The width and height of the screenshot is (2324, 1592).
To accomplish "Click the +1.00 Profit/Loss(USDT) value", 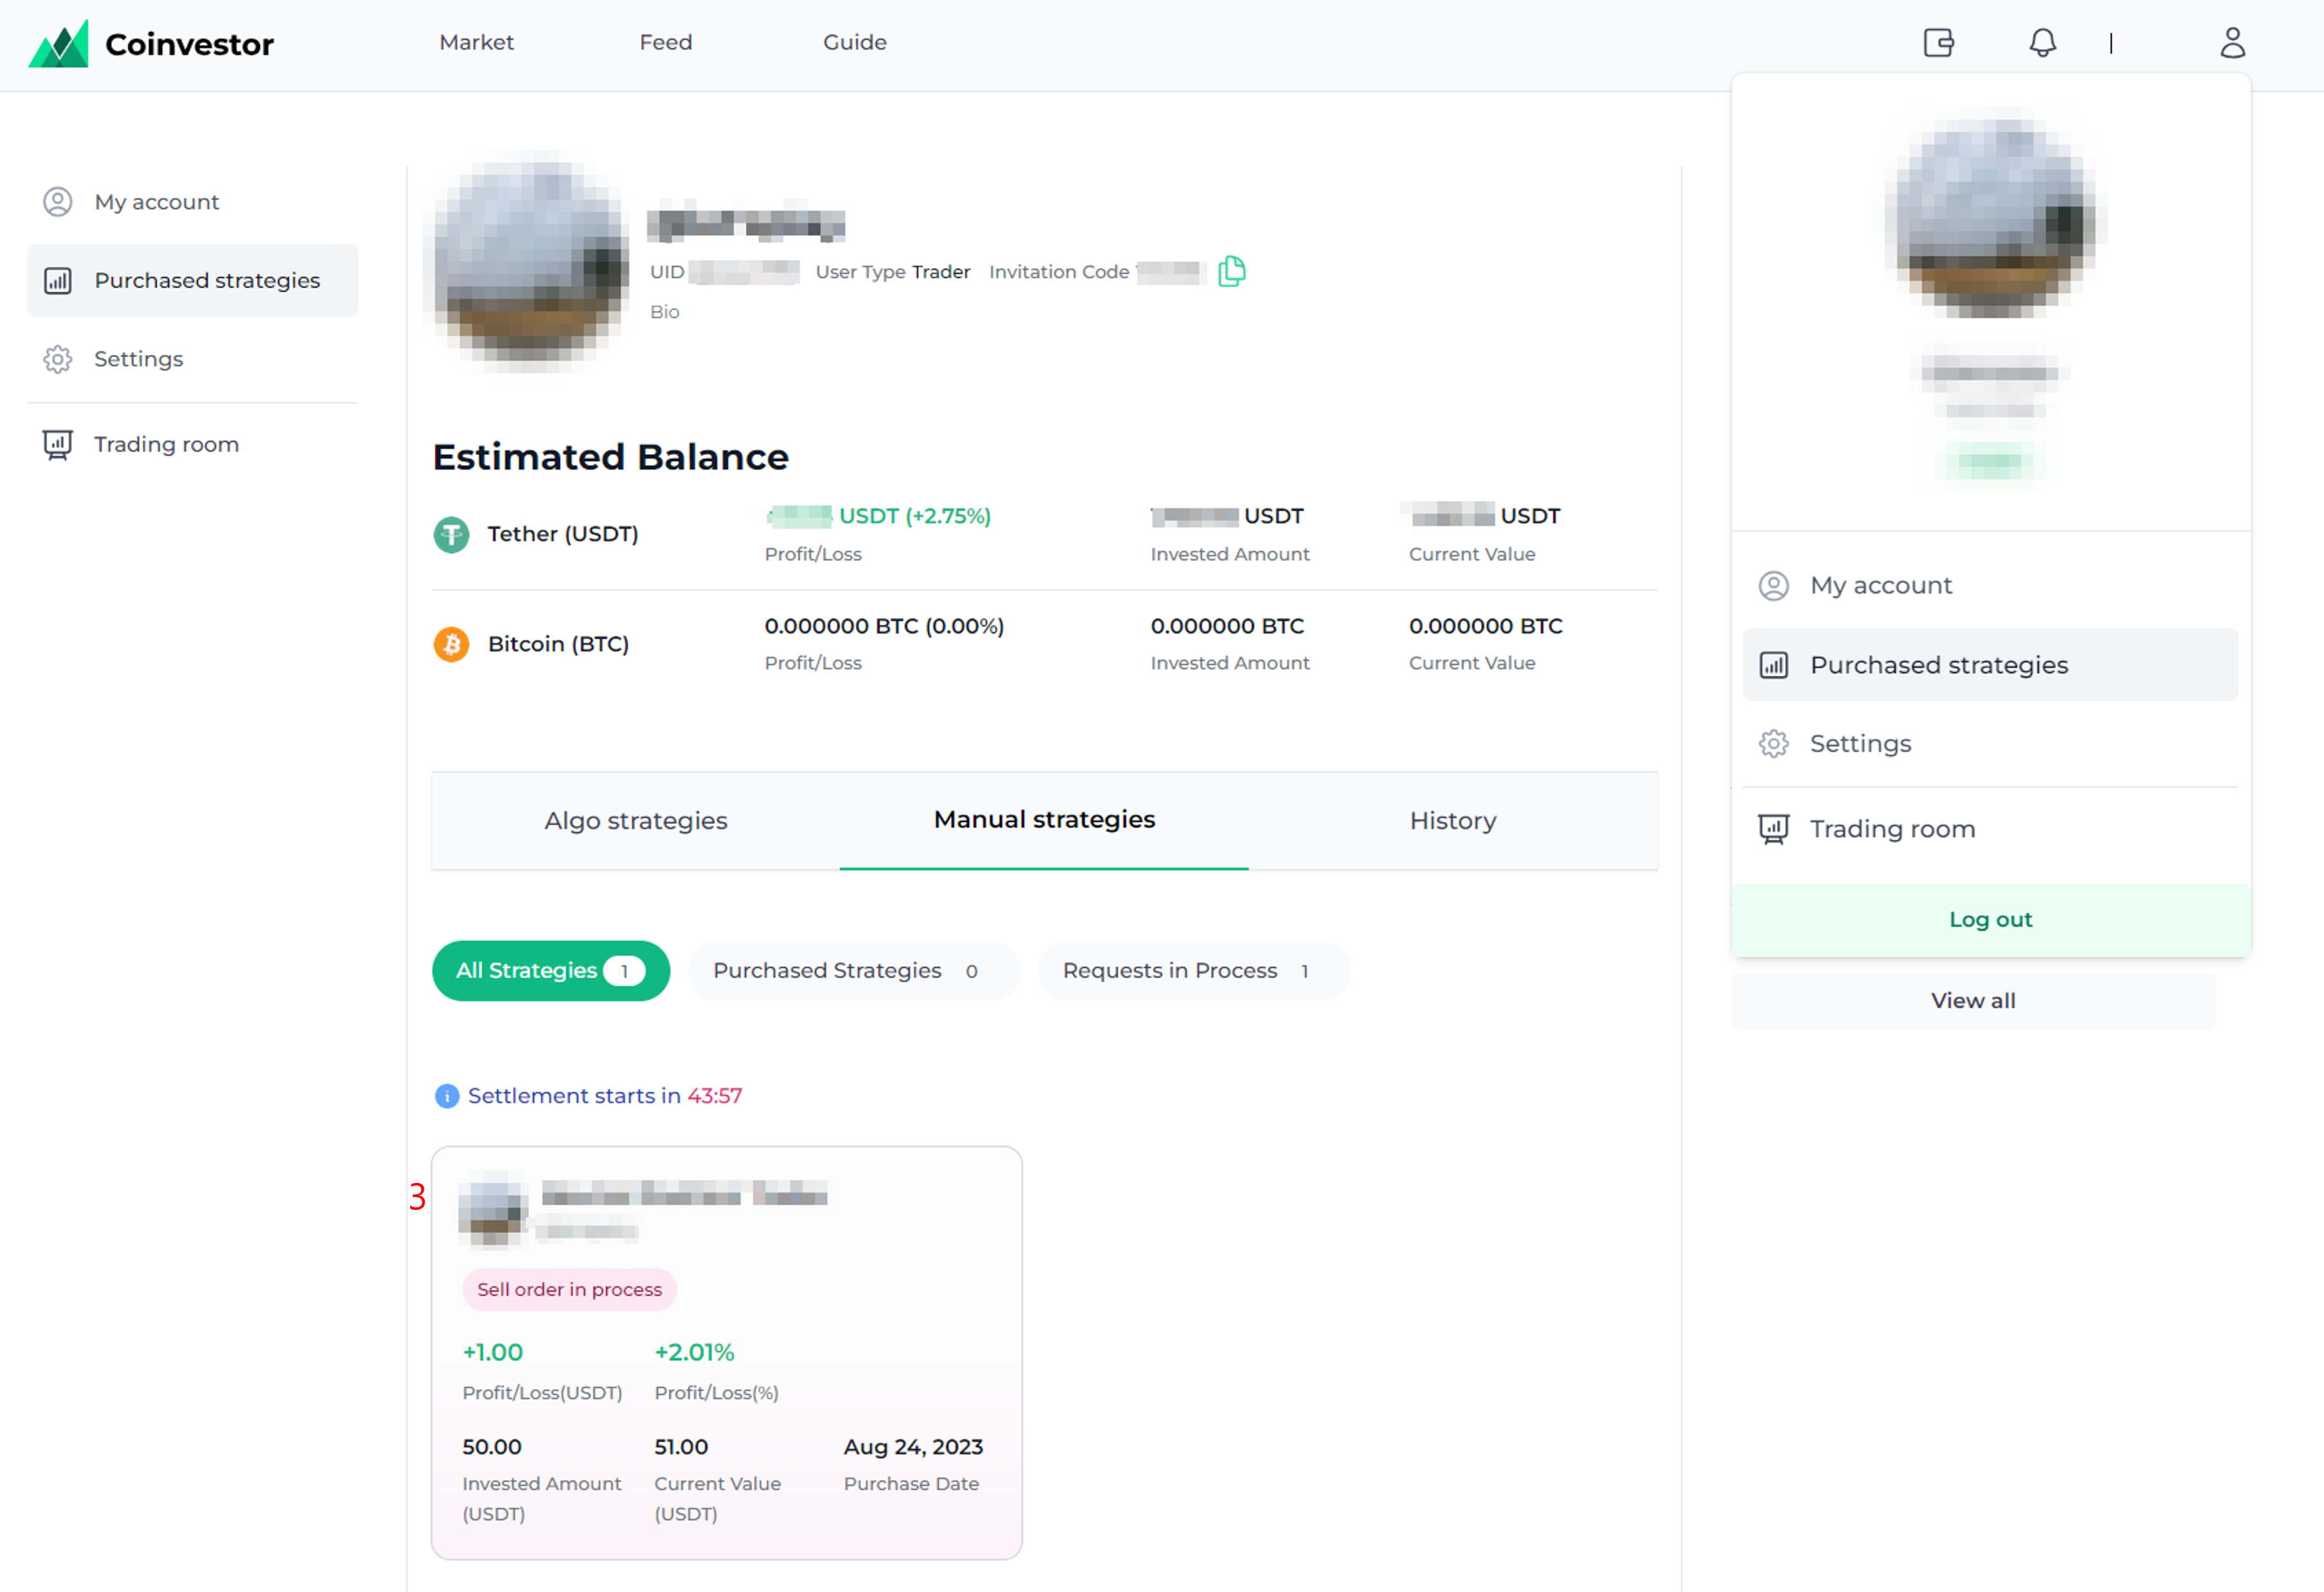I will [x=492, y=1353].
